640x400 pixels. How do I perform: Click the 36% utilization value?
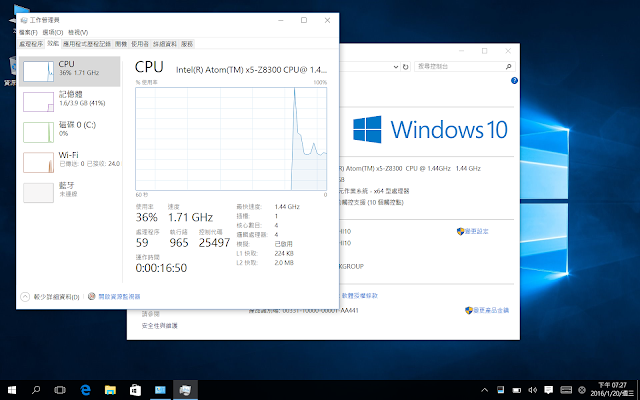click(147, 217)
